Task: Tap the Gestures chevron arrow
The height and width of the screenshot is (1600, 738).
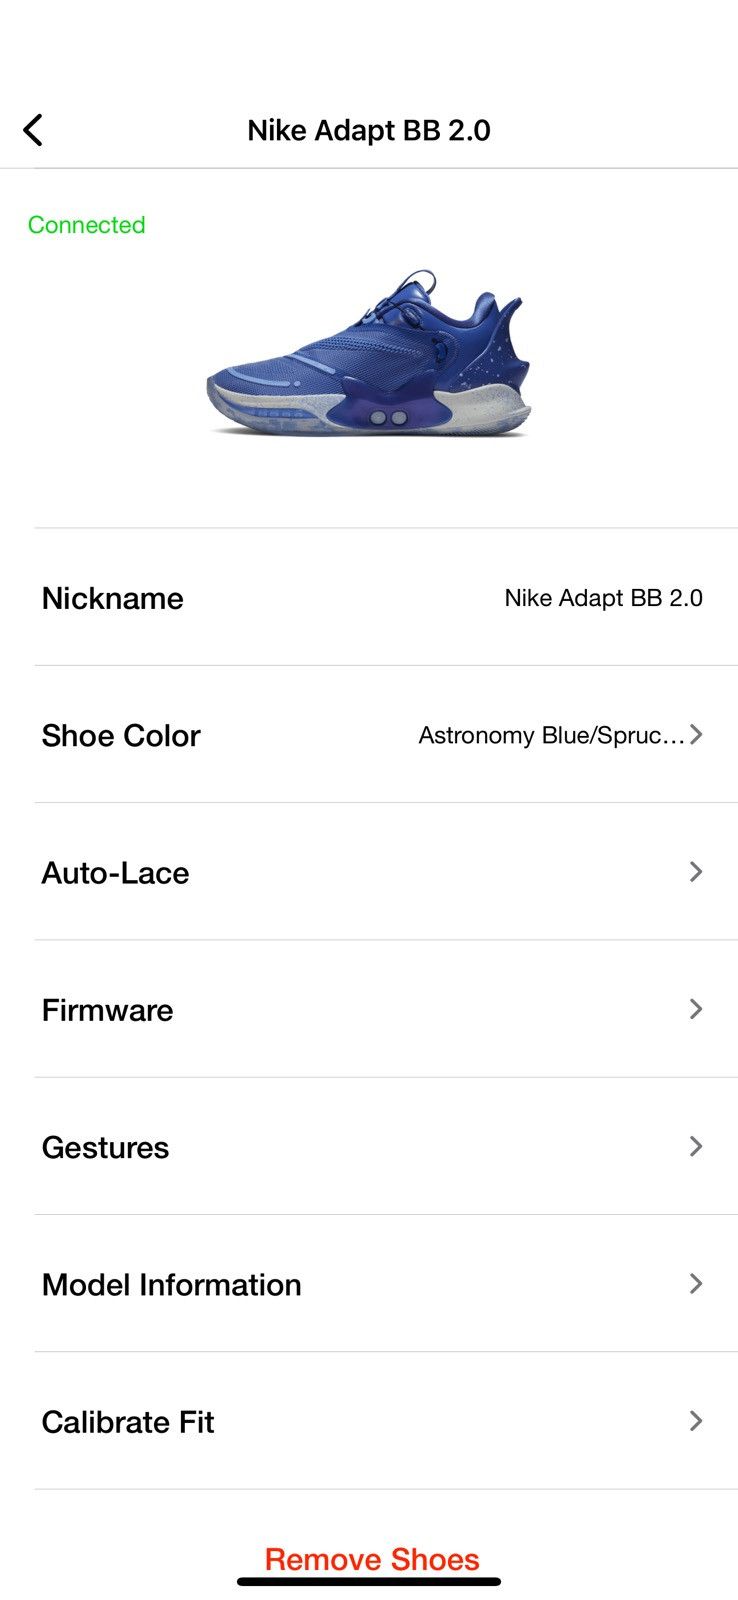Action: [x=696, y=1146]
